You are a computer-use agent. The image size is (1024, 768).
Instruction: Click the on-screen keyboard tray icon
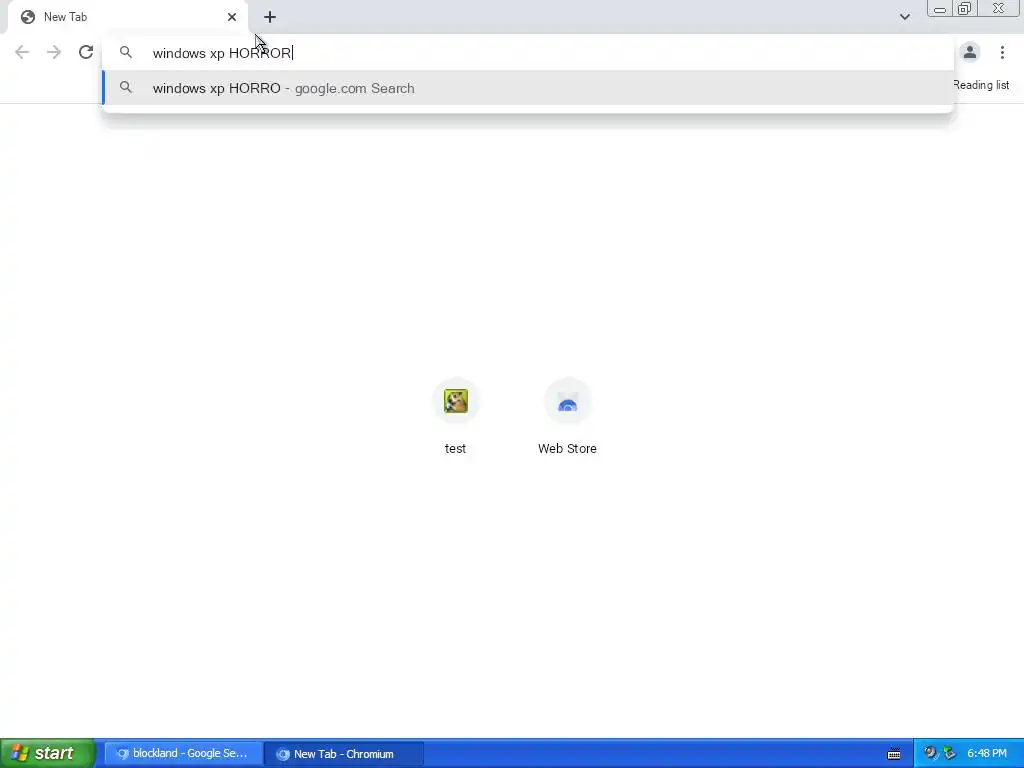point(894,754)
